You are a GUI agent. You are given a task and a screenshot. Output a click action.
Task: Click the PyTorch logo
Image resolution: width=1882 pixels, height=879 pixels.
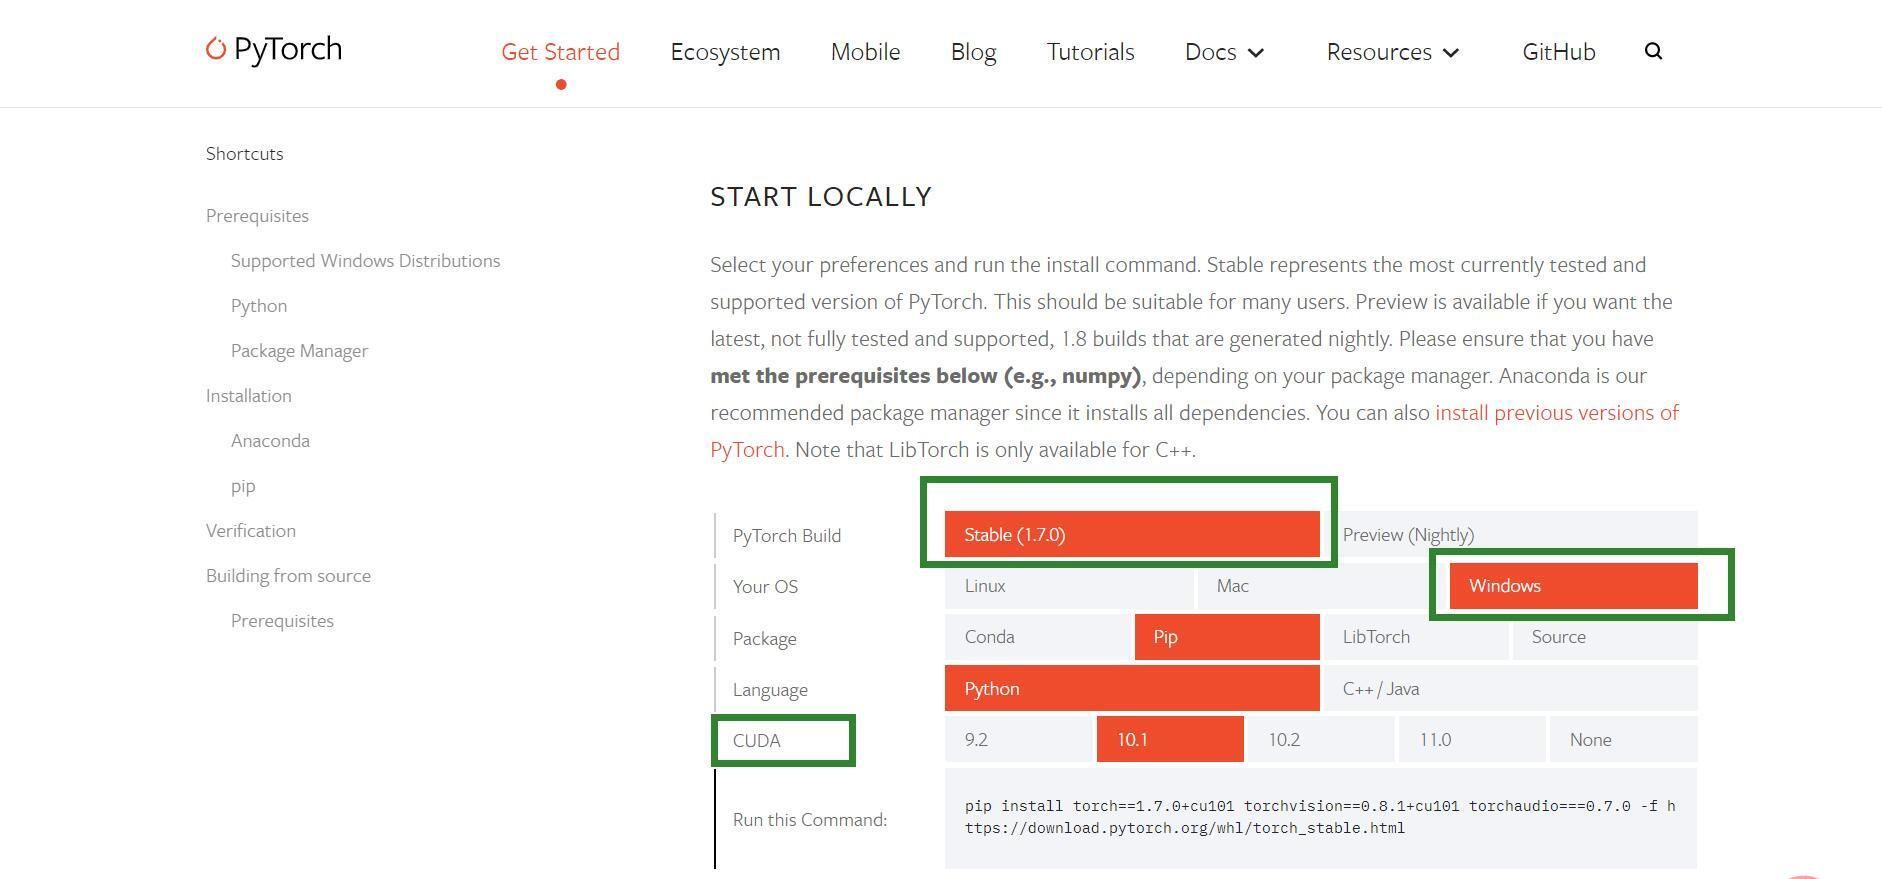coord(273,49)
